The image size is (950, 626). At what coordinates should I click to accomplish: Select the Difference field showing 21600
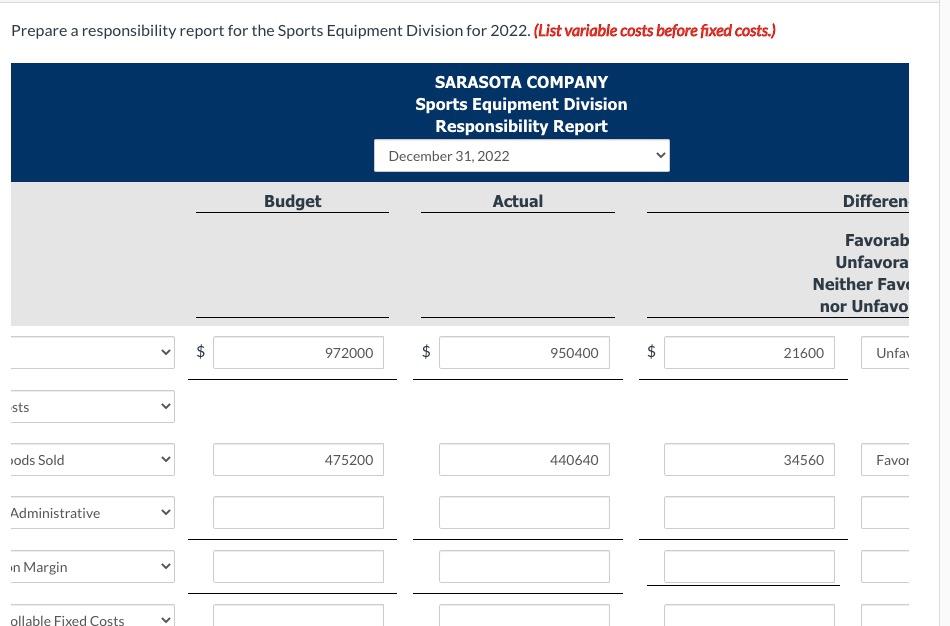(x=749, y=353)
